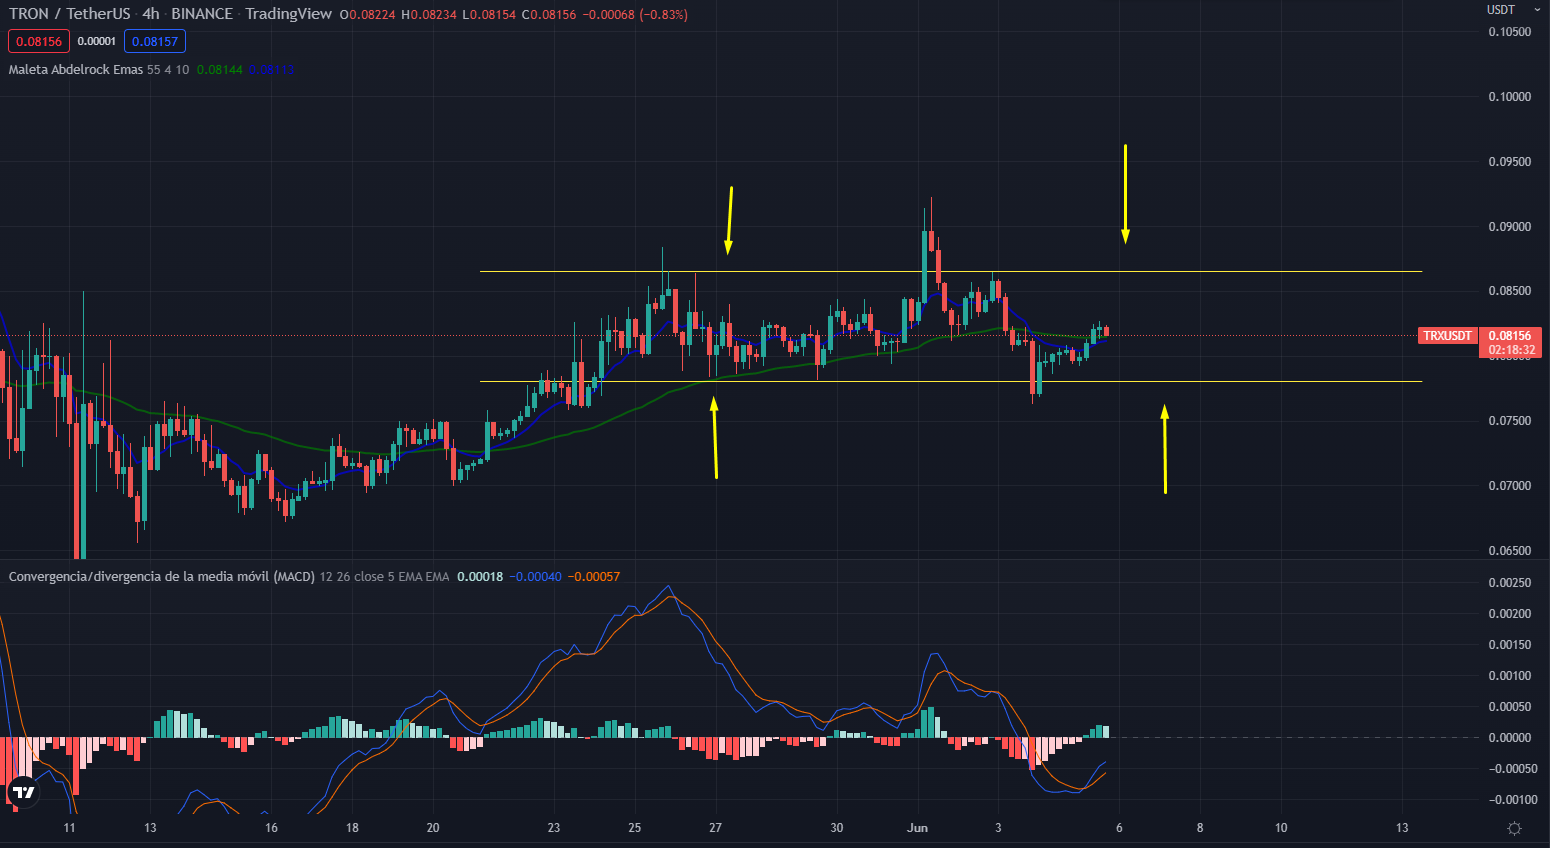Image resolution: width=1550 pixels, height=848 pixels.
Task: Click date 11 on time axis
Action: 69,828
